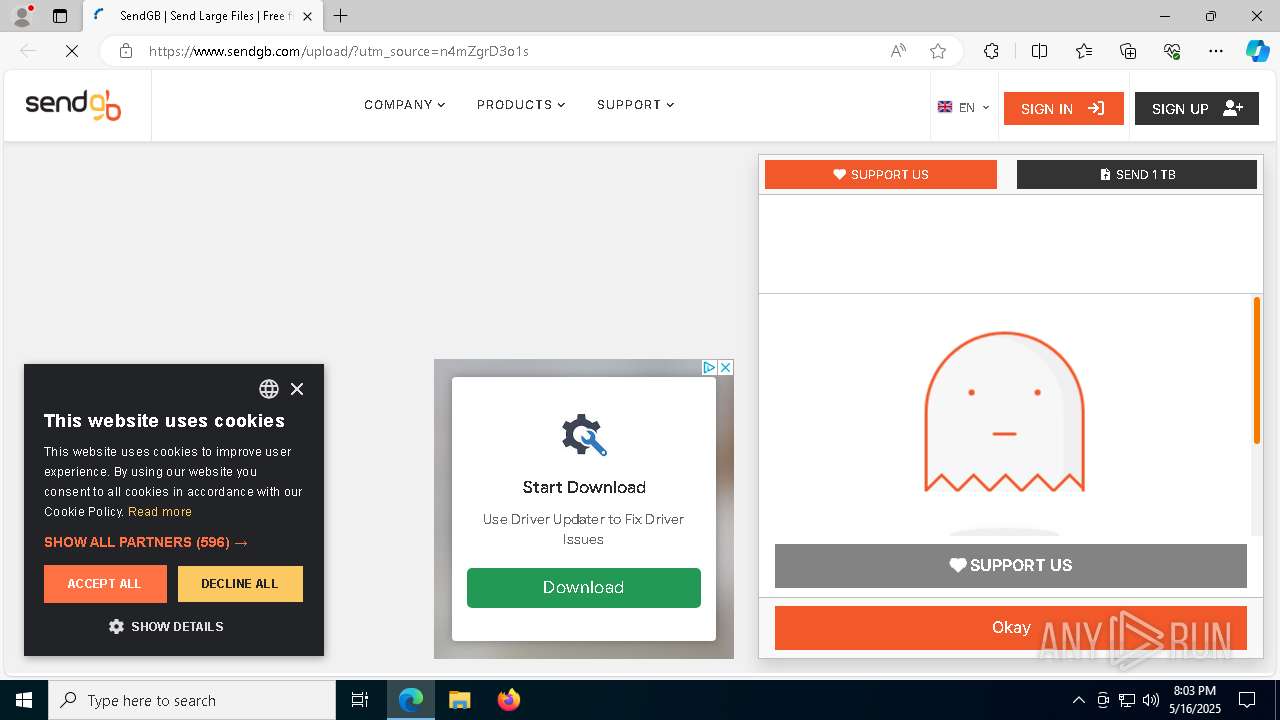Open the Collections icon
Screen dimensions: 1280x720
(x=1128, y=51)
